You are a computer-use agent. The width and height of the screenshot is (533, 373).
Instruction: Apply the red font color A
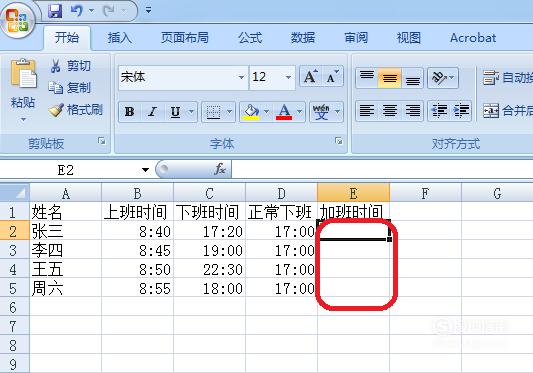point(284,112)
